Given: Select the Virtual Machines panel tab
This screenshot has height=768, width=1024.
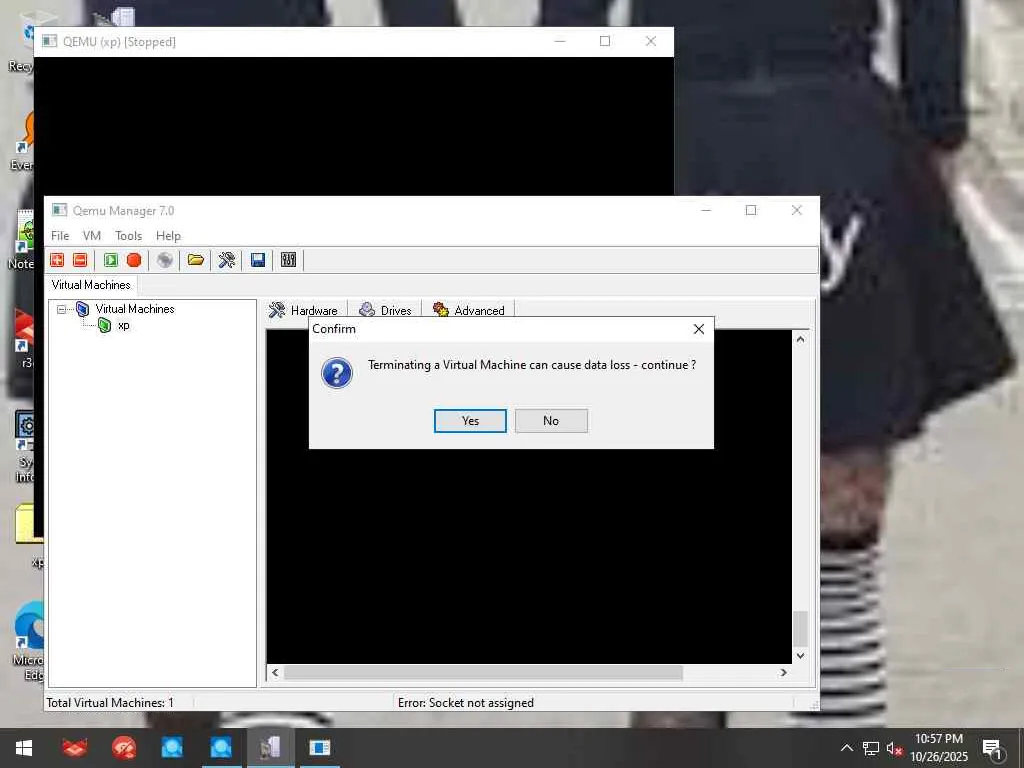Looking at the screenshot, I should [x=91, y=285].
